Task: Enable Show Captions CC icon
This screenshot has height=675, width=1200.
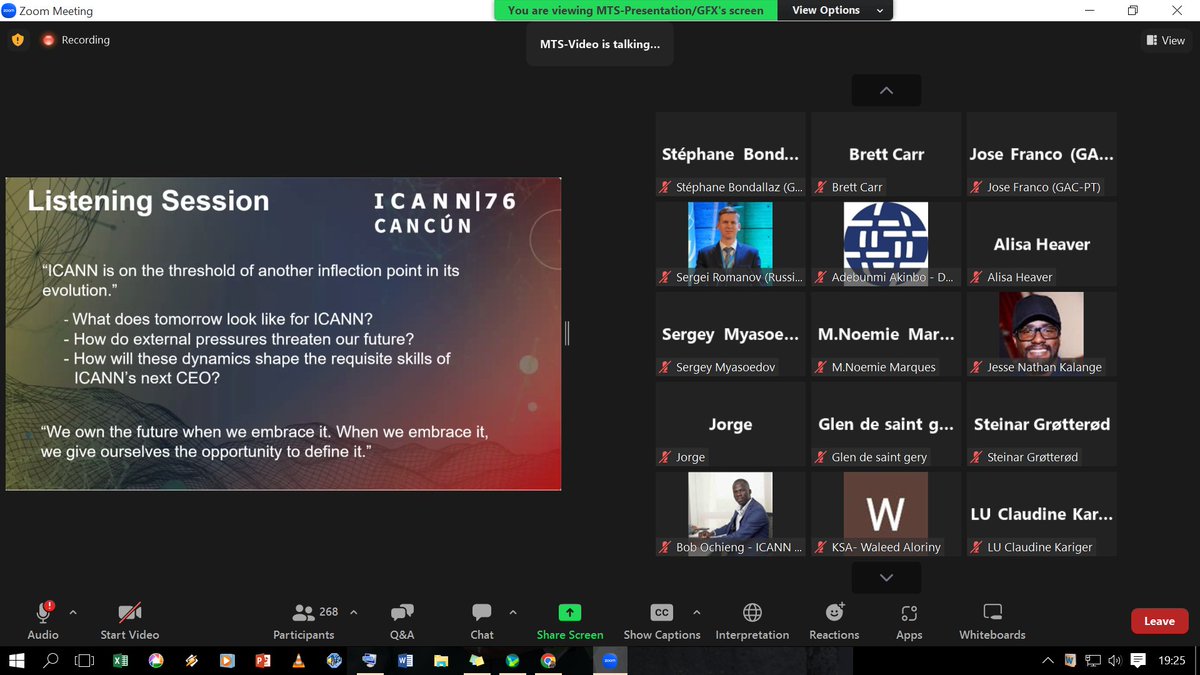Action: [661, 612]
